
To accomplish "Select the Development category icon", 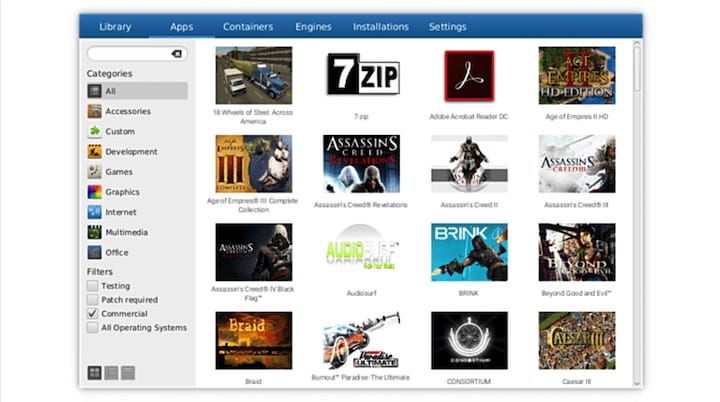I will click(95, 152).
